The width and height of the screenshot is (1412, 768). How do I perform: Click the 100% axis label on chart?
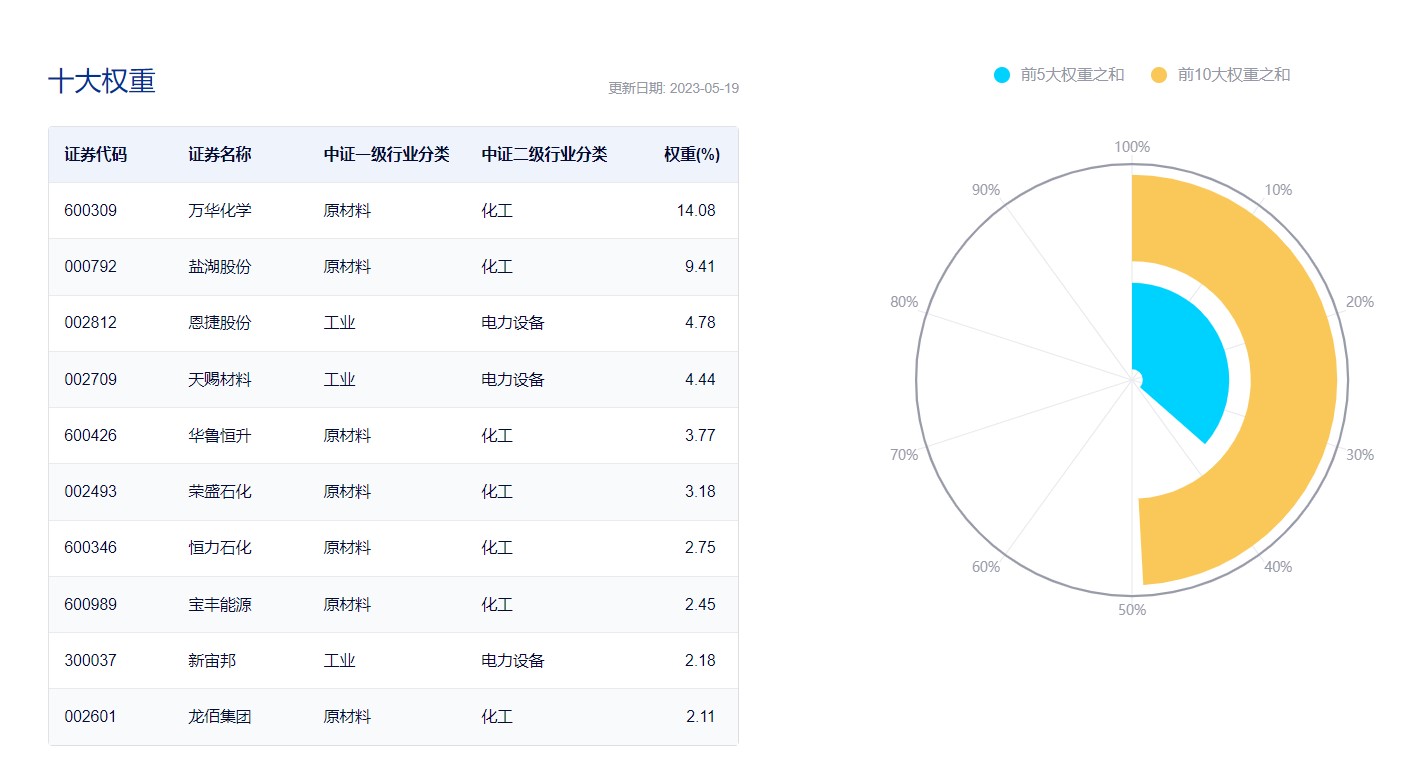(1132, 147)
